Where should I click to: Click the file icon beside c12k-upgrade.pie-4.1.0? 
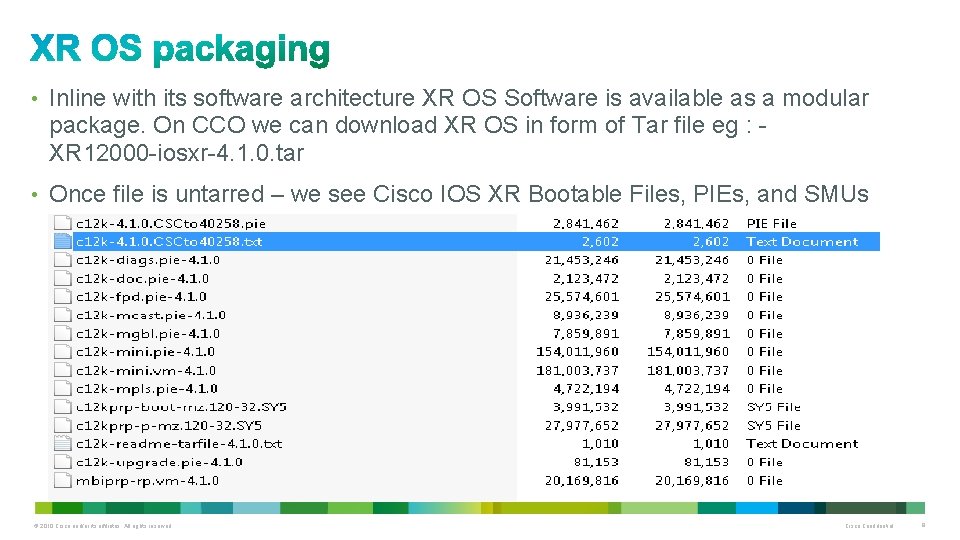[x=62, y=462]
